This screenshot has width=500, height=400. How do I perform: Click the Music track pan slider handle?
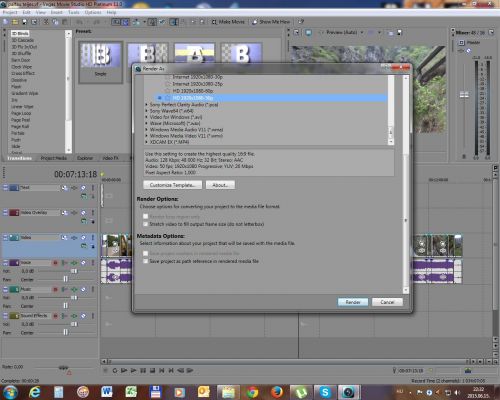coord(66,306)
